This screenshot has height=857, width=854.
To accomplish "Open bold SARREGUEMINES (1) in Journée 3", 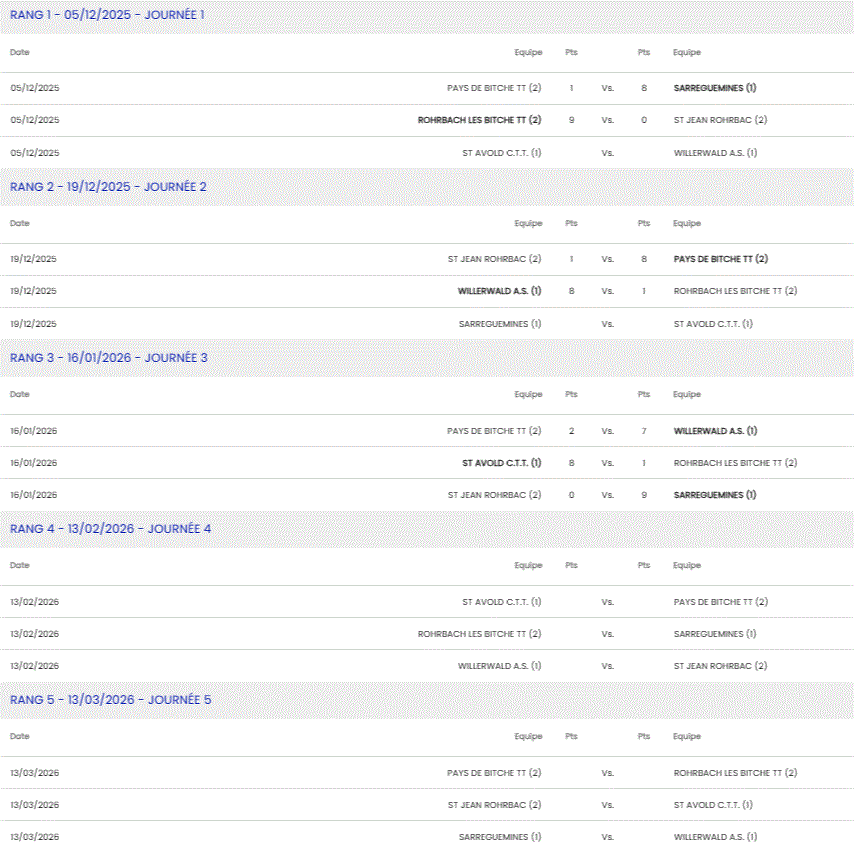I will (x=714, y=495).
